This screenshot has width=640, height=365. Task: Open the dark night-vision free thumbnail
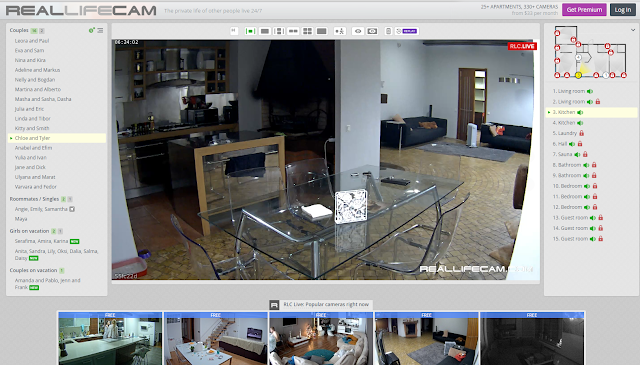coord(532,338)
